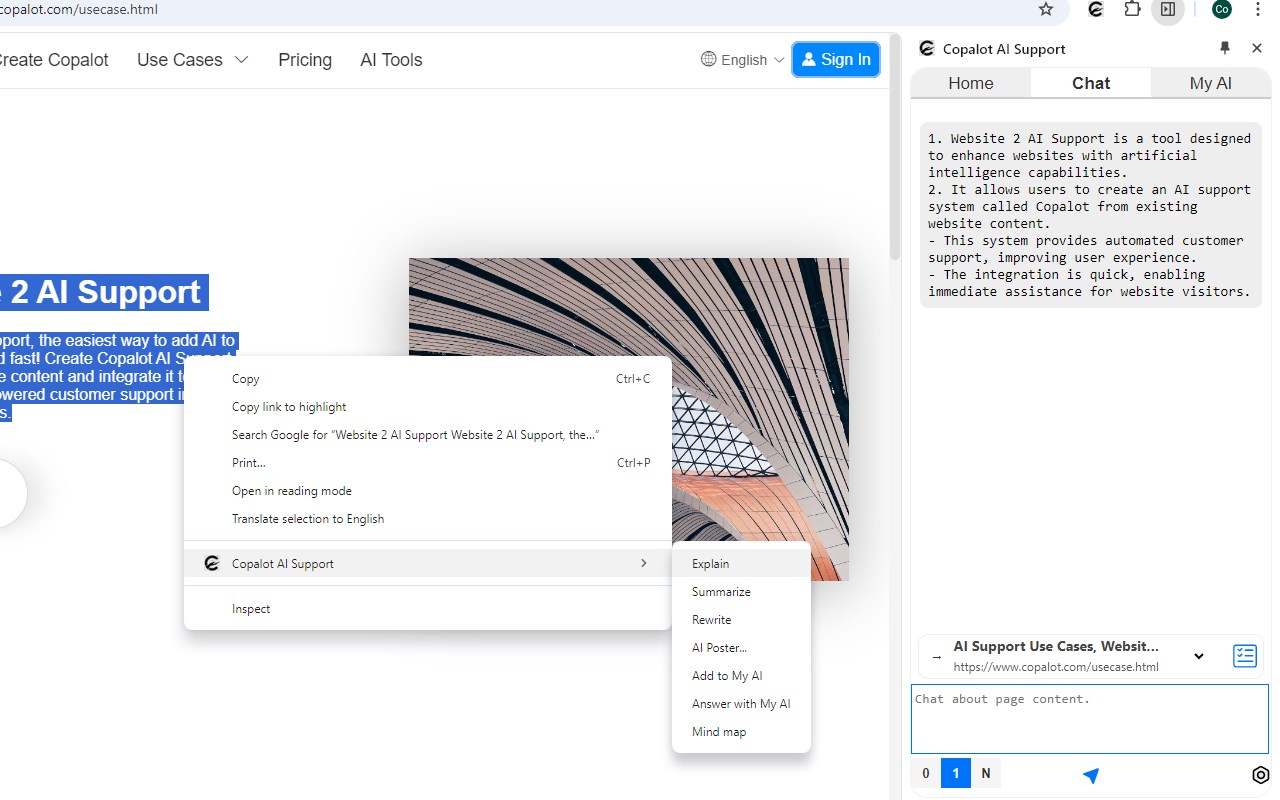
Task: Click the page source title AI Support Use Cases
Action: 1056,647
